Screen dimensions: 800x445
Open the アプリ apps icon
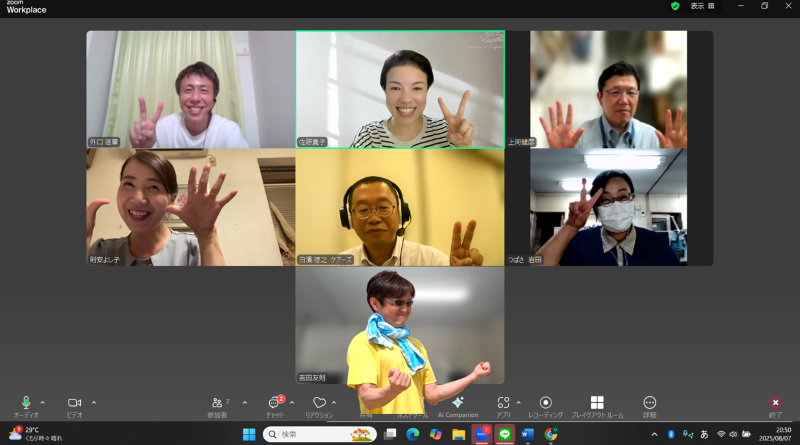point(503,403)
